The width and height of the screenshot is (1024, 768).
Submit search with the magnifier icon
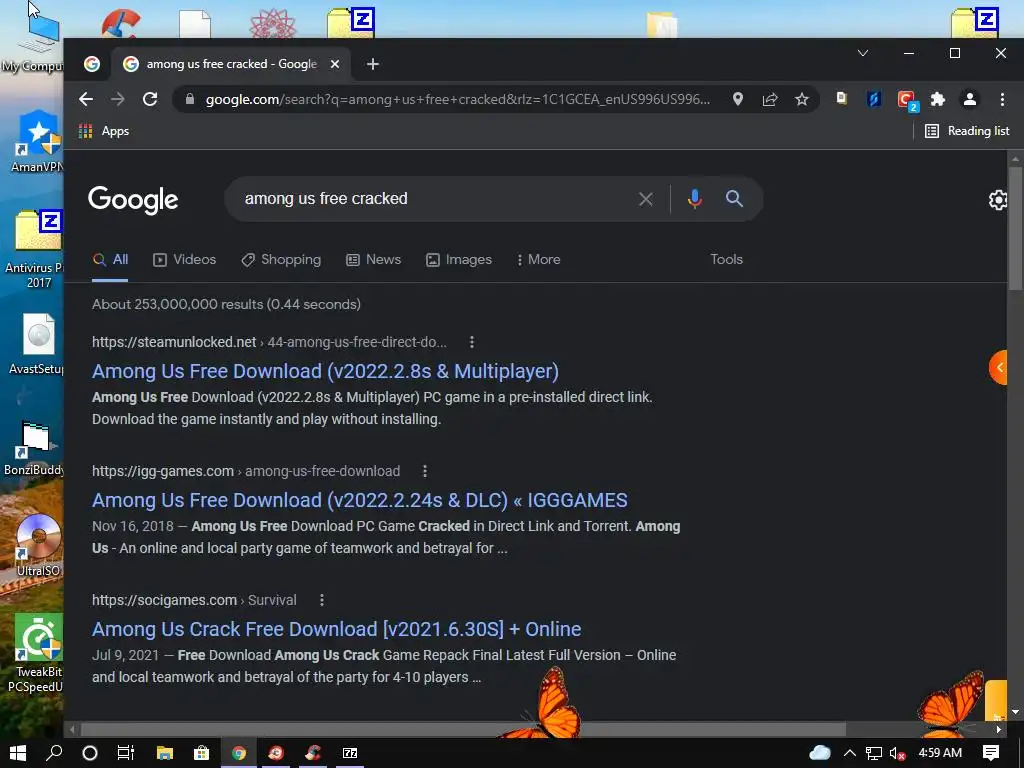tap(734, 199)
